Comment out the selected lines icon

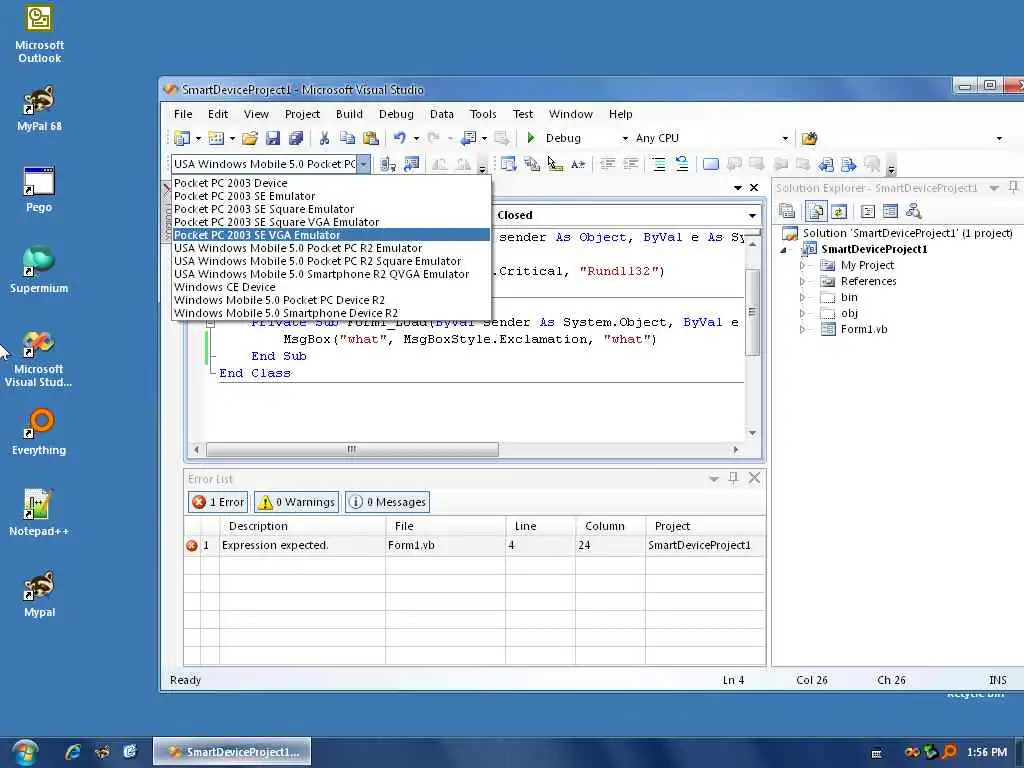point(659,165)
